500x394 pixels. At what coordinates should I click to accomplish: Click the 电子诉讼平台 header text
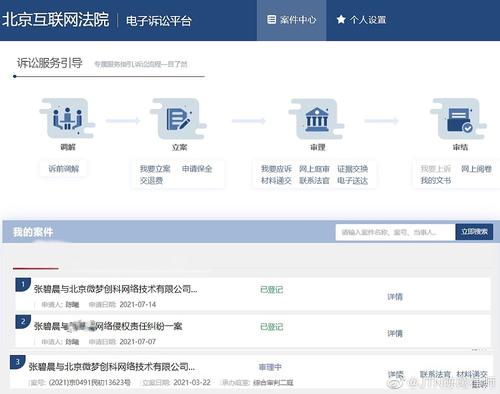tap(159, 21)
